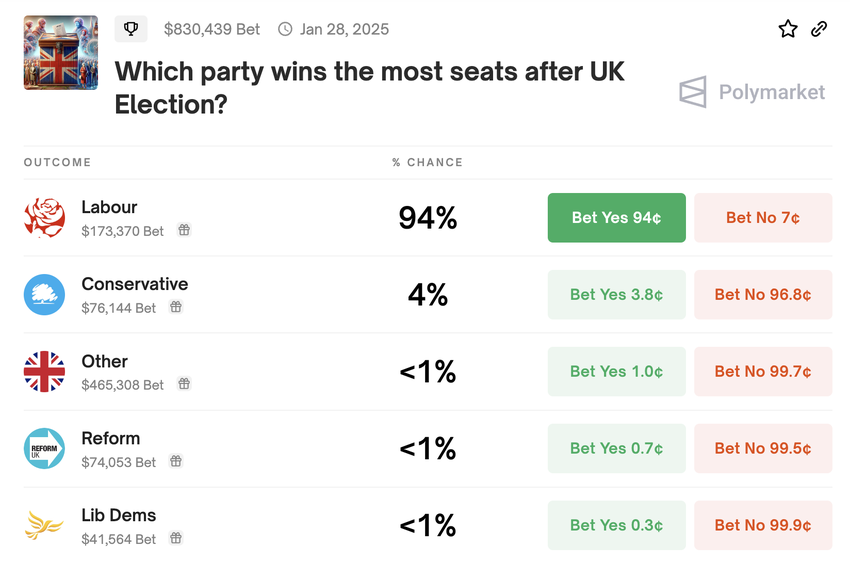Image resolution: width=850 pixels, height=578 pixels.
Task: Click the gift icon beside Lib Dems
Action: point(176,538)
